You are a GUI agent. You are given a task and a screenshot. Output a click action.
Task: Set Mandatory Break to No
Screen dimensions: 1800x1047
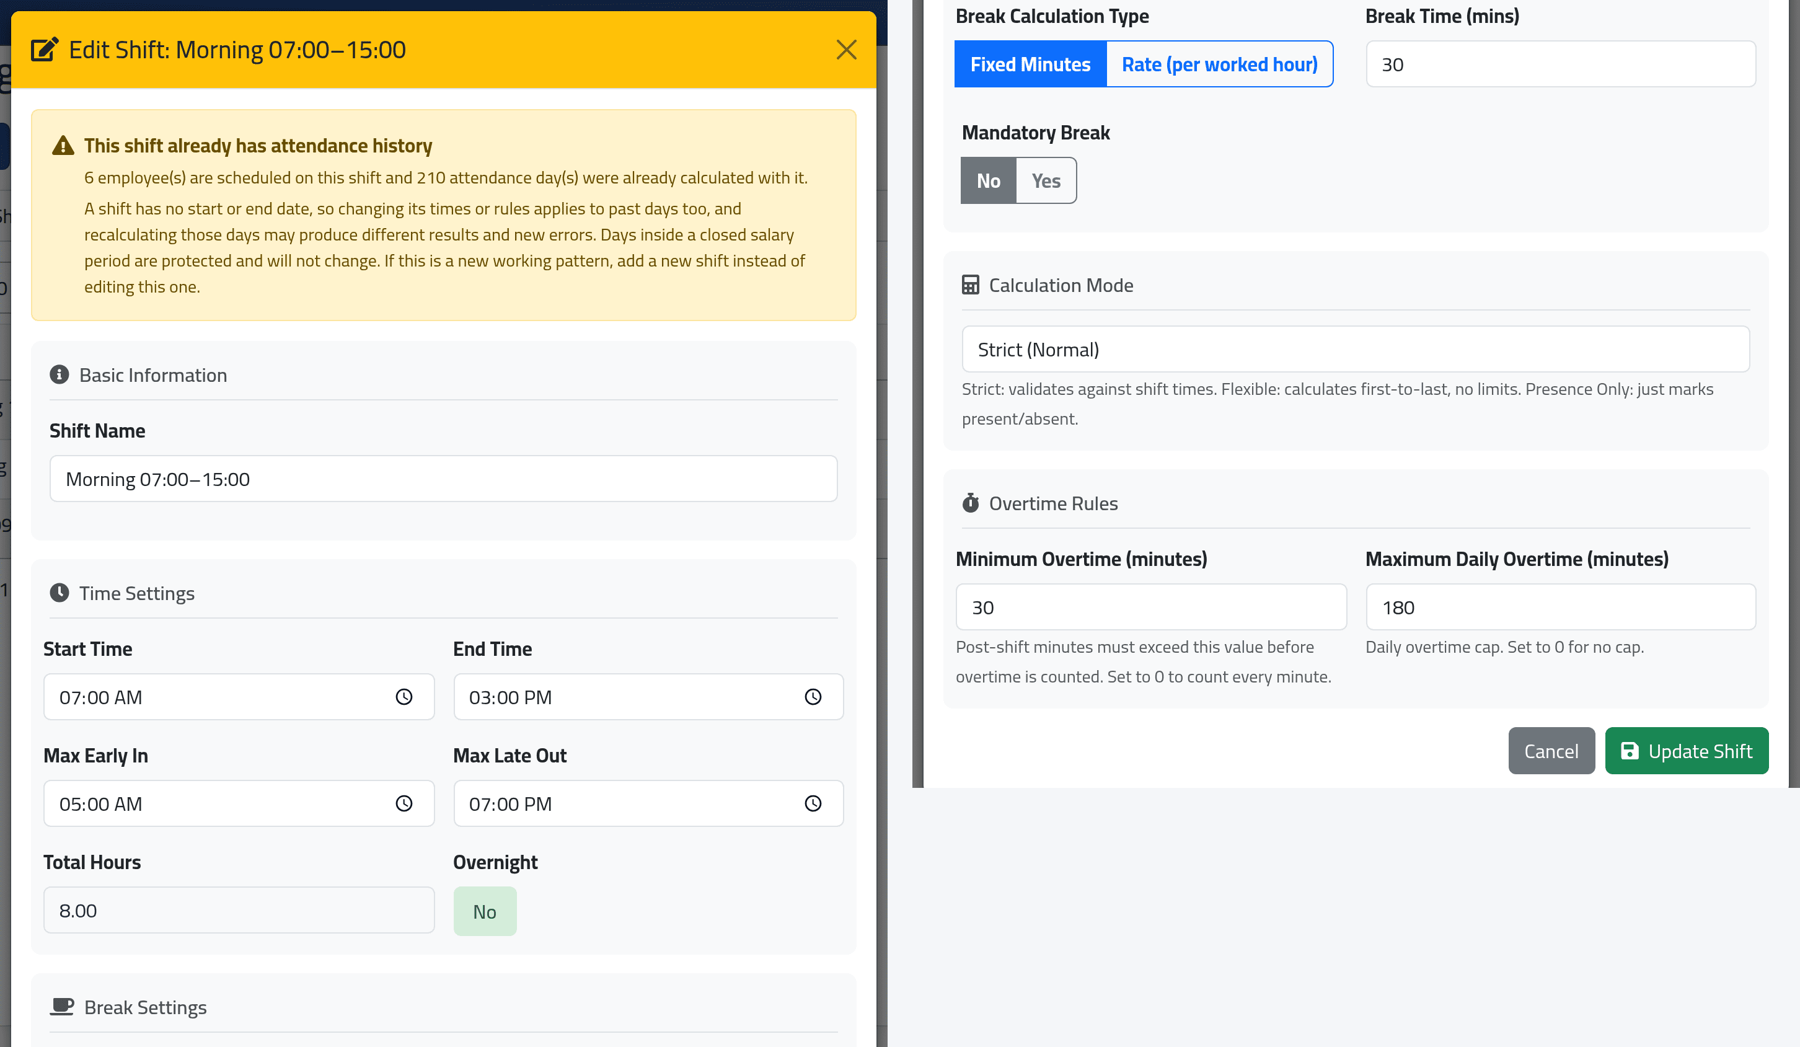988,181
